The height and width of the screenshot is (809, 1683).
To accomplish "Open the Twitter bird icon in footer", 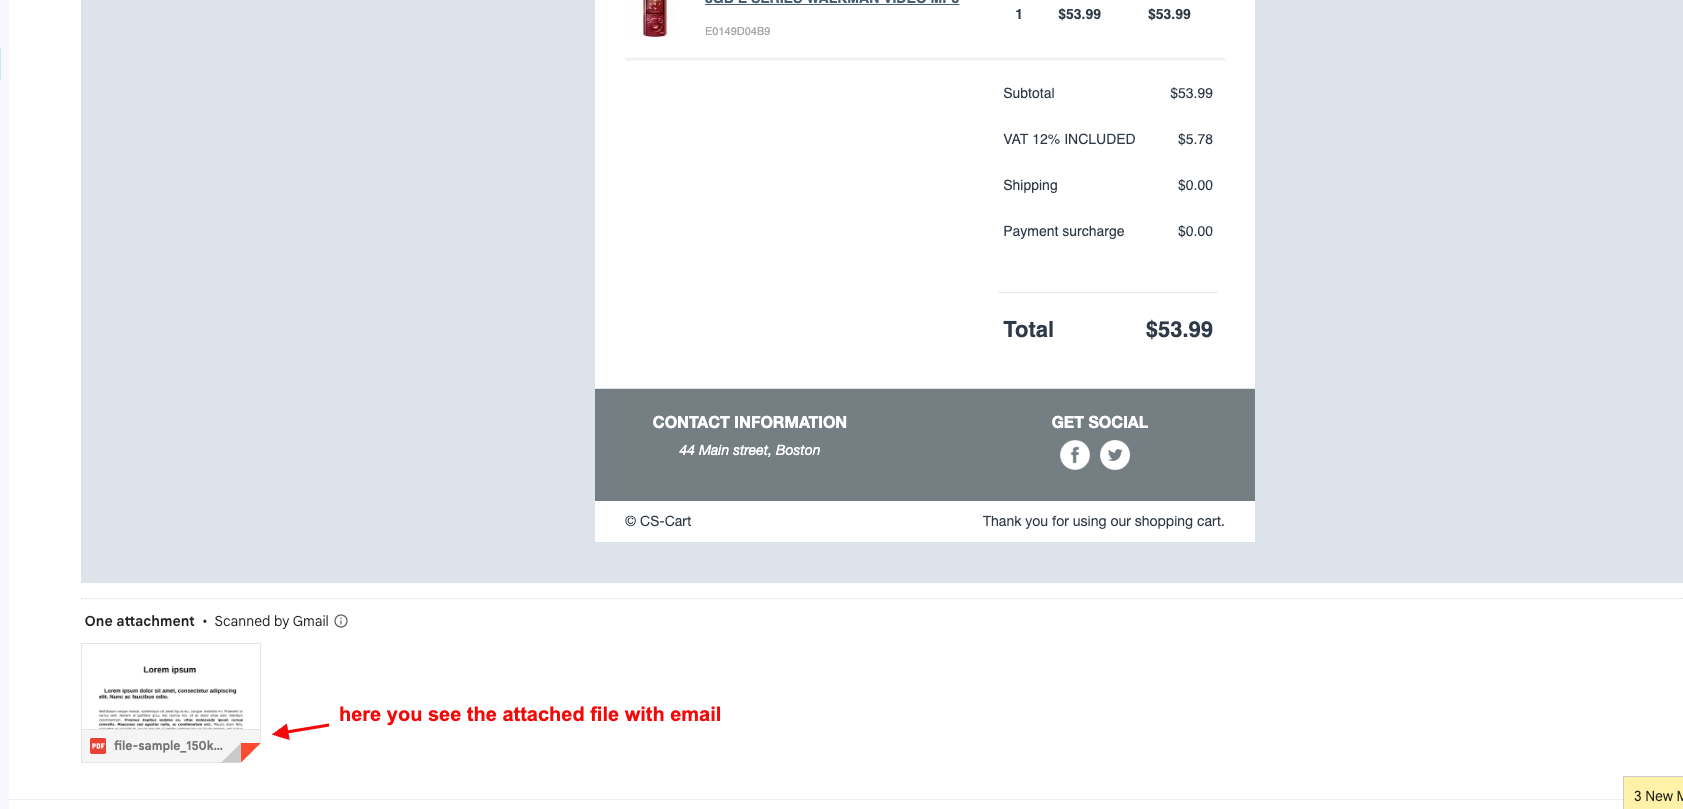I will coord(1114,455).
